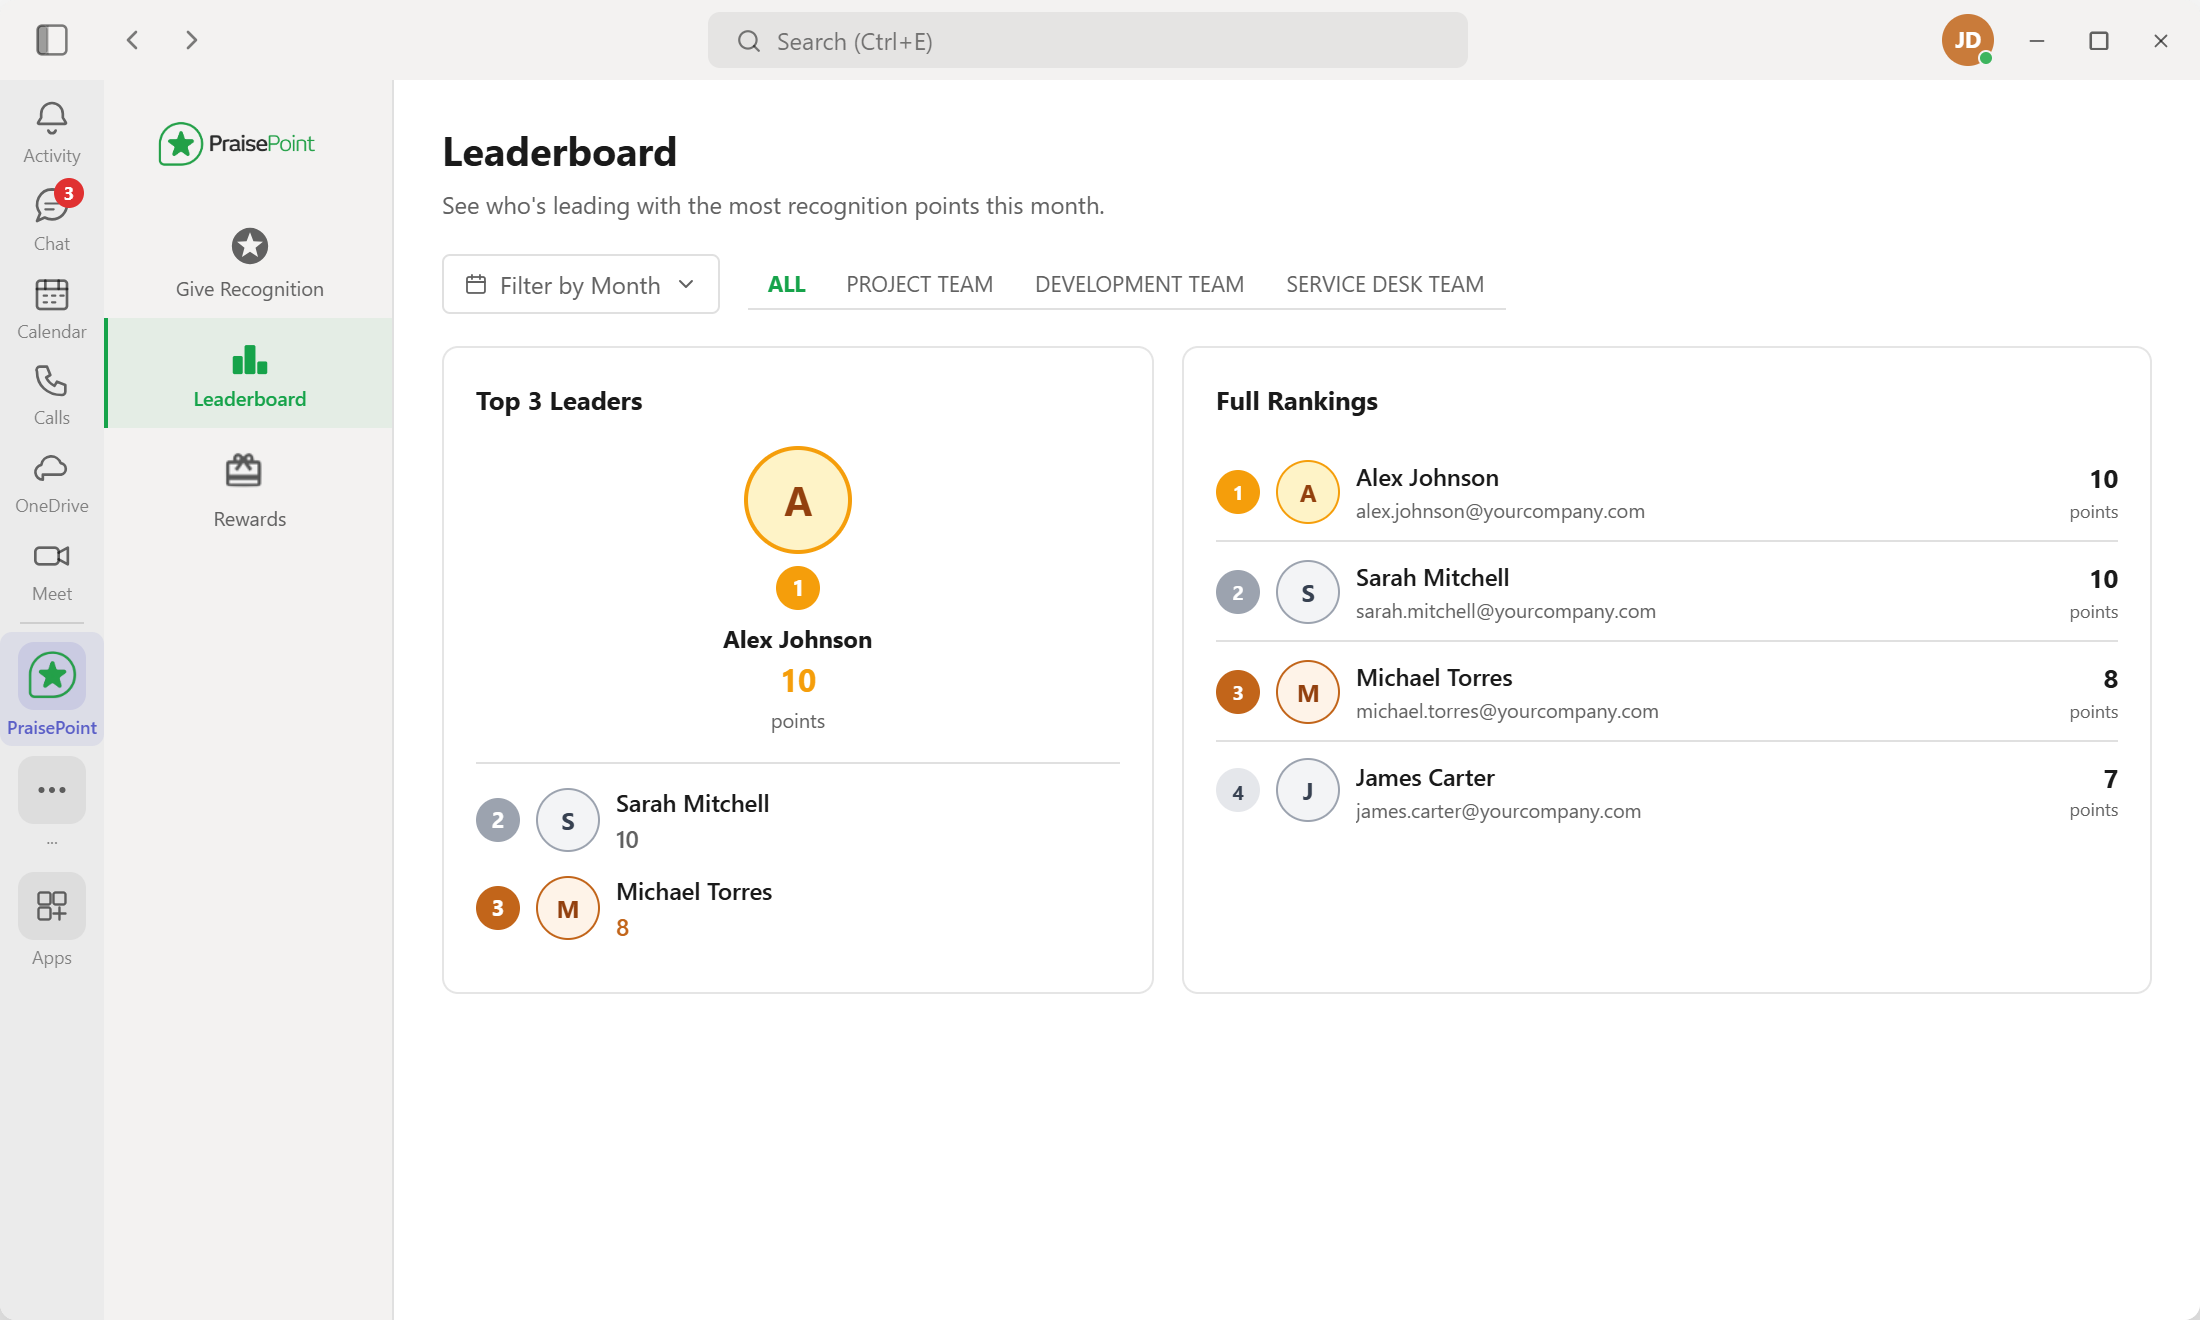Click the PraisePoint logo
The image size is (2200, 1320).
[237, 144]
